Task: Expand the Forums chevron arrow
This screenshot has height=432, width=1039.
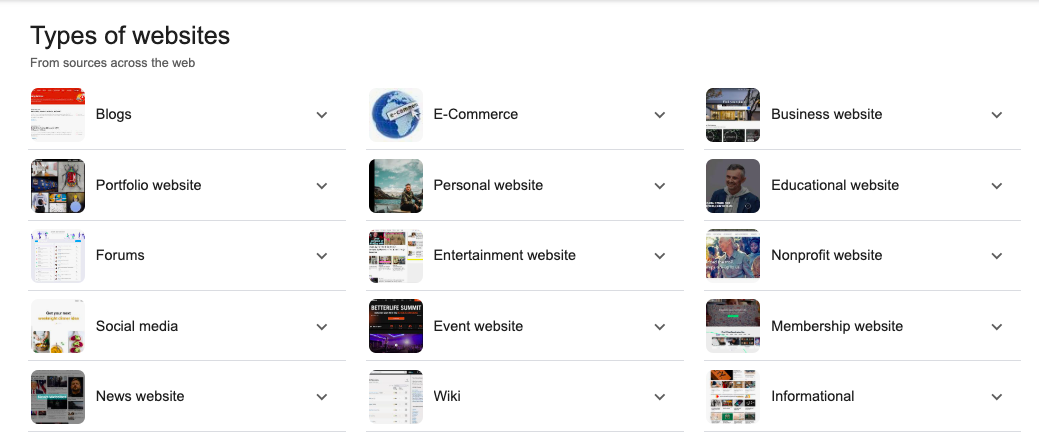Action: 322,256
